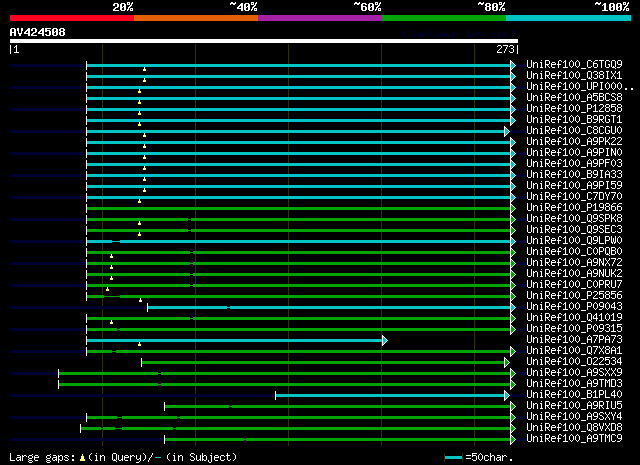The image size is (640, 465).
Task: Select label UniRef100_Q9SEC3
Action: tap(574, 230)
